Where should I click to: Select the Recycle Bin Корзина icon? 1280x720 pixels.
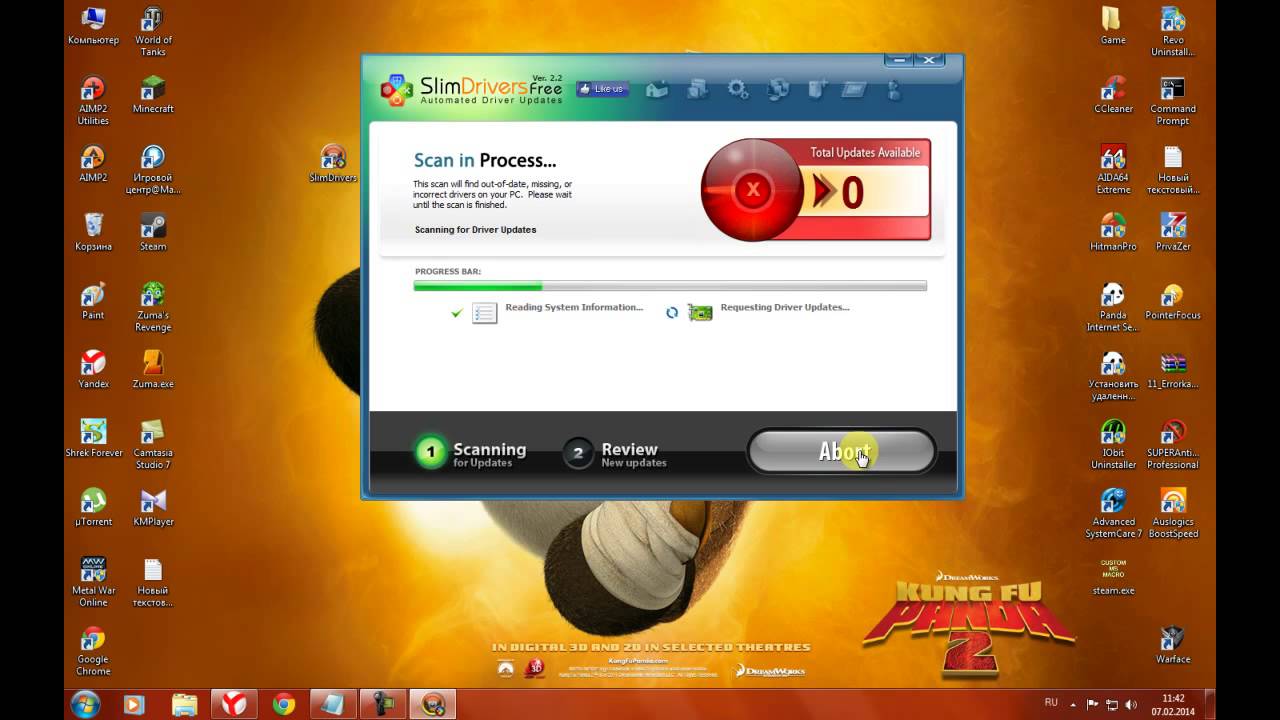pyautogui.click(x=93, y=233)
